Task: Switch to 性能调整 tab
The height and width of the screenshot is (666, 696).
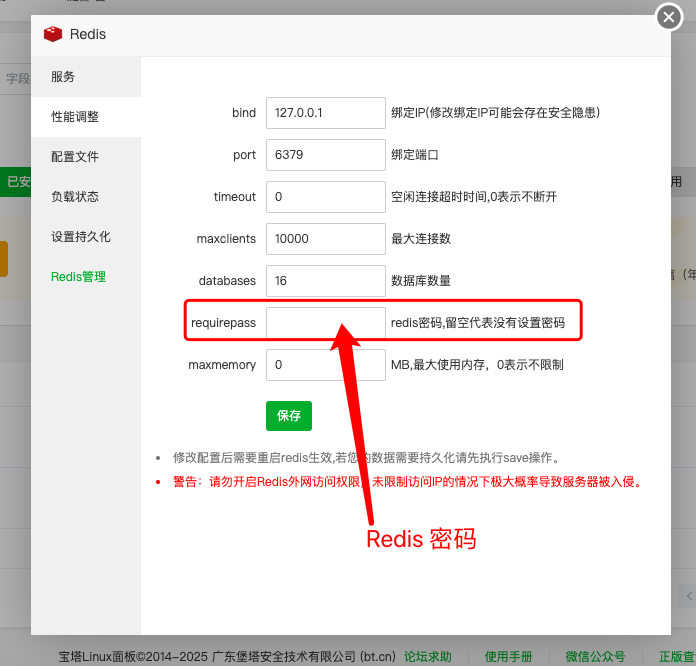Action: pyautogui.click(x=86, y=117)
